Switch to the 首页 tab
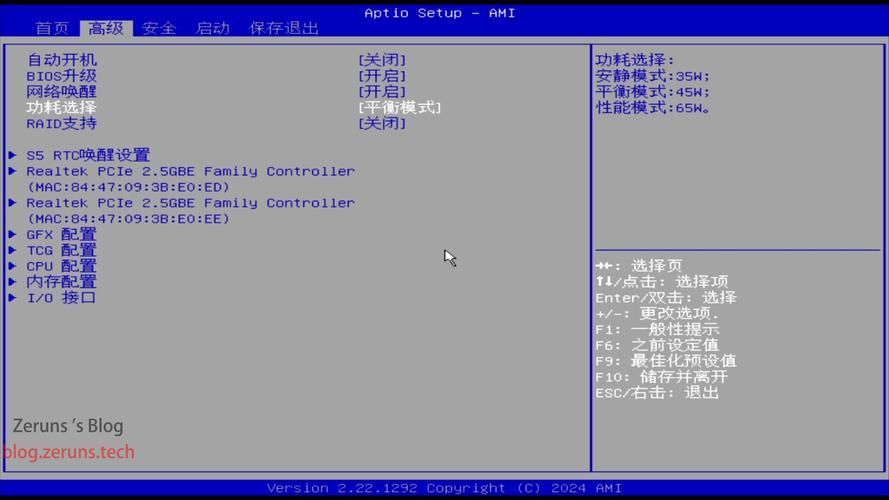 tap(52, 28)
